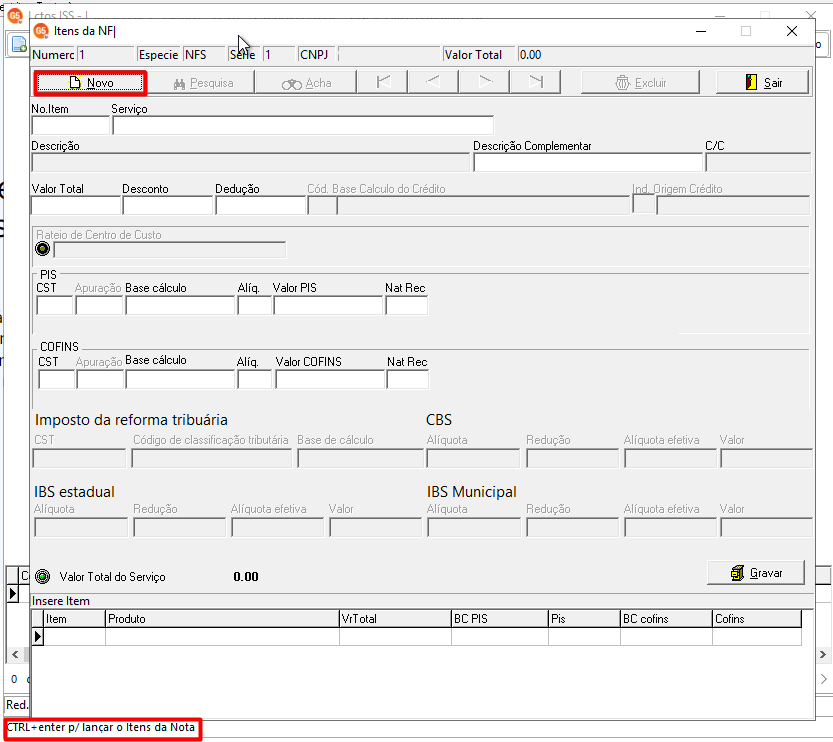The image size is (833, 742).
Task: Click the Itens da NF window app icon
Action: tap(41, 31)
